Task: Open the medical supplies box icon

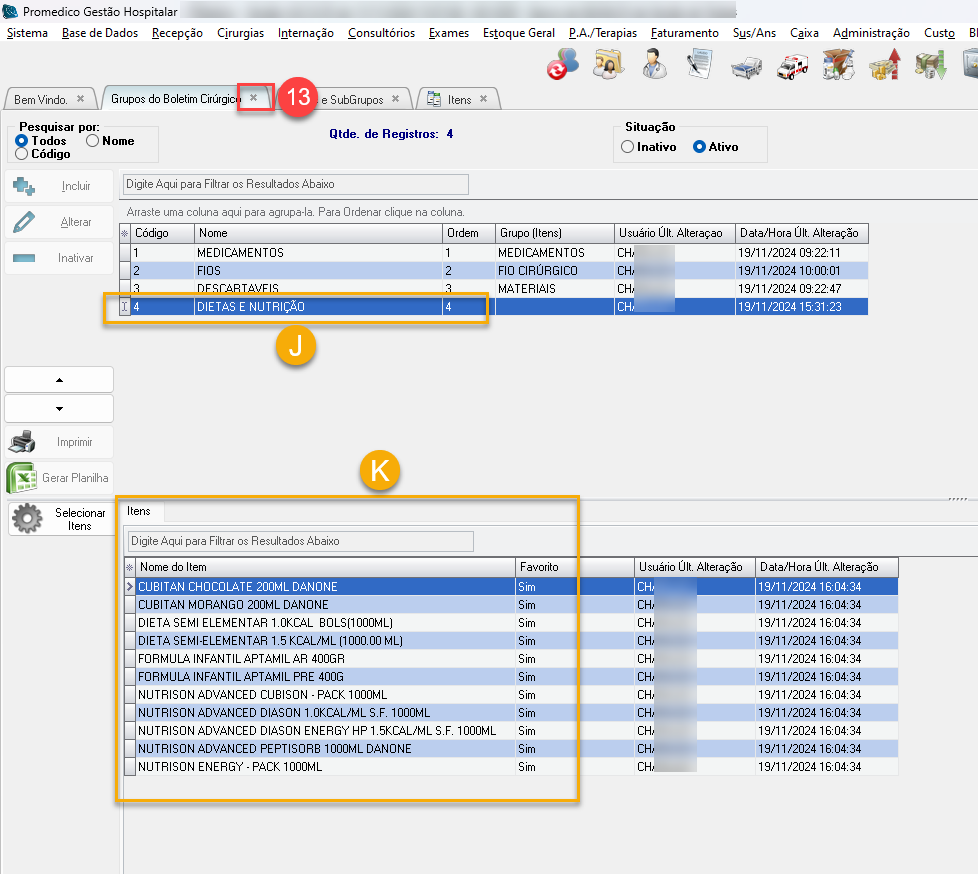Action: coord(836,65)
